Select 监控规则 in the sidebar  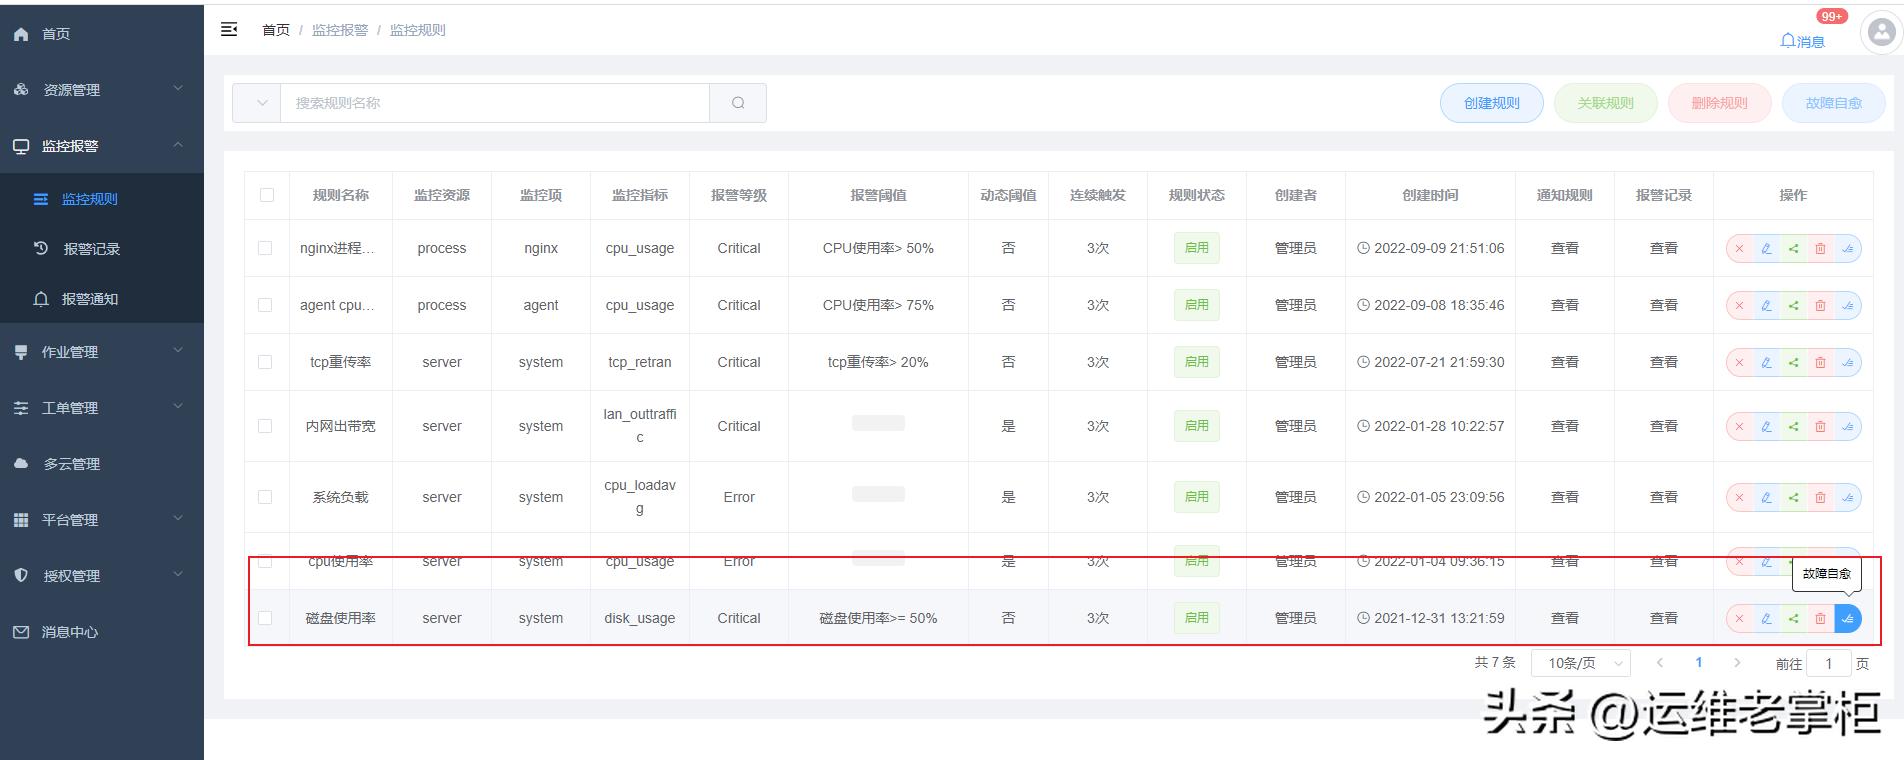pyautogui.click(x=102, y=199)
